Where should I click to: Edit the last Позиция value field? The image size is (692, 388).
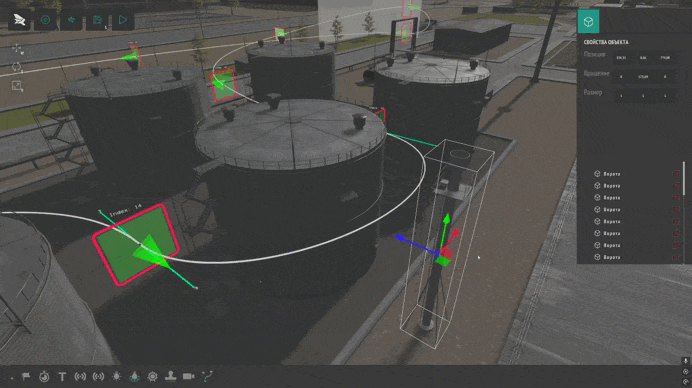tap(665, 58)
